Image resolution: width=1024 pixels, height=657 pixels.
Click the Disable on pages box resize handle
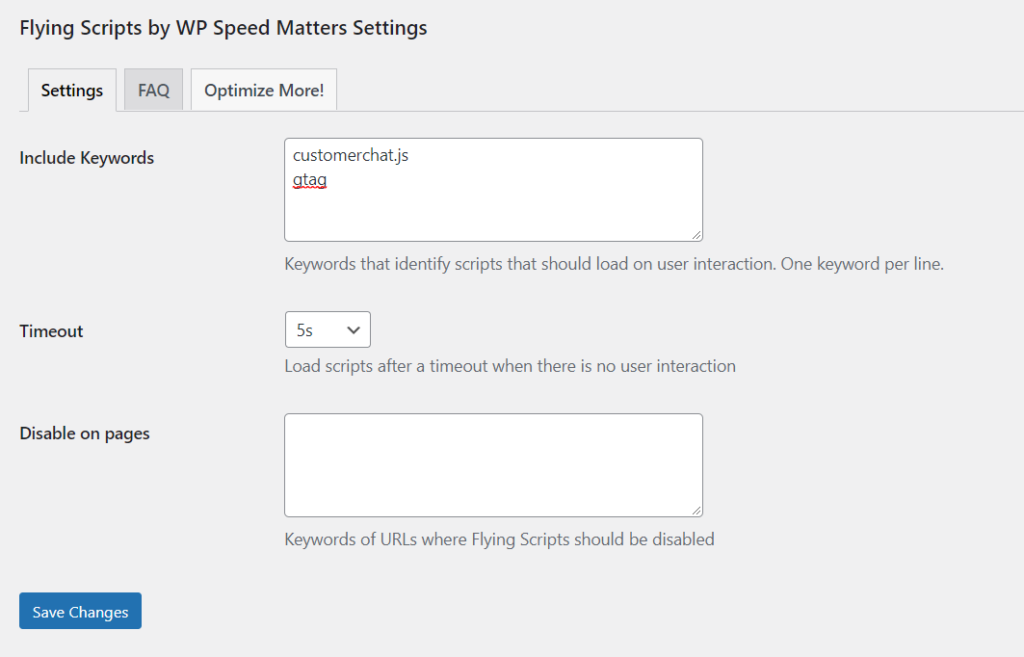(x=696, y=510)
